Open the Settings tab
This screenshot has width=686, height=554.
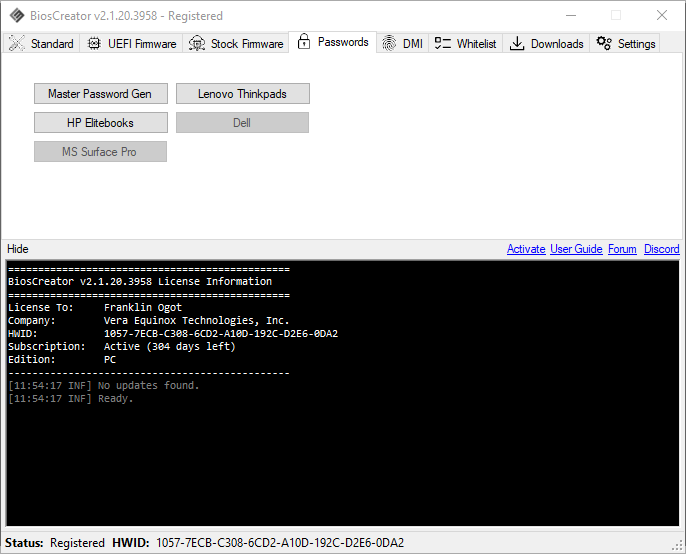pyautogui.click(x=625, y=43)
